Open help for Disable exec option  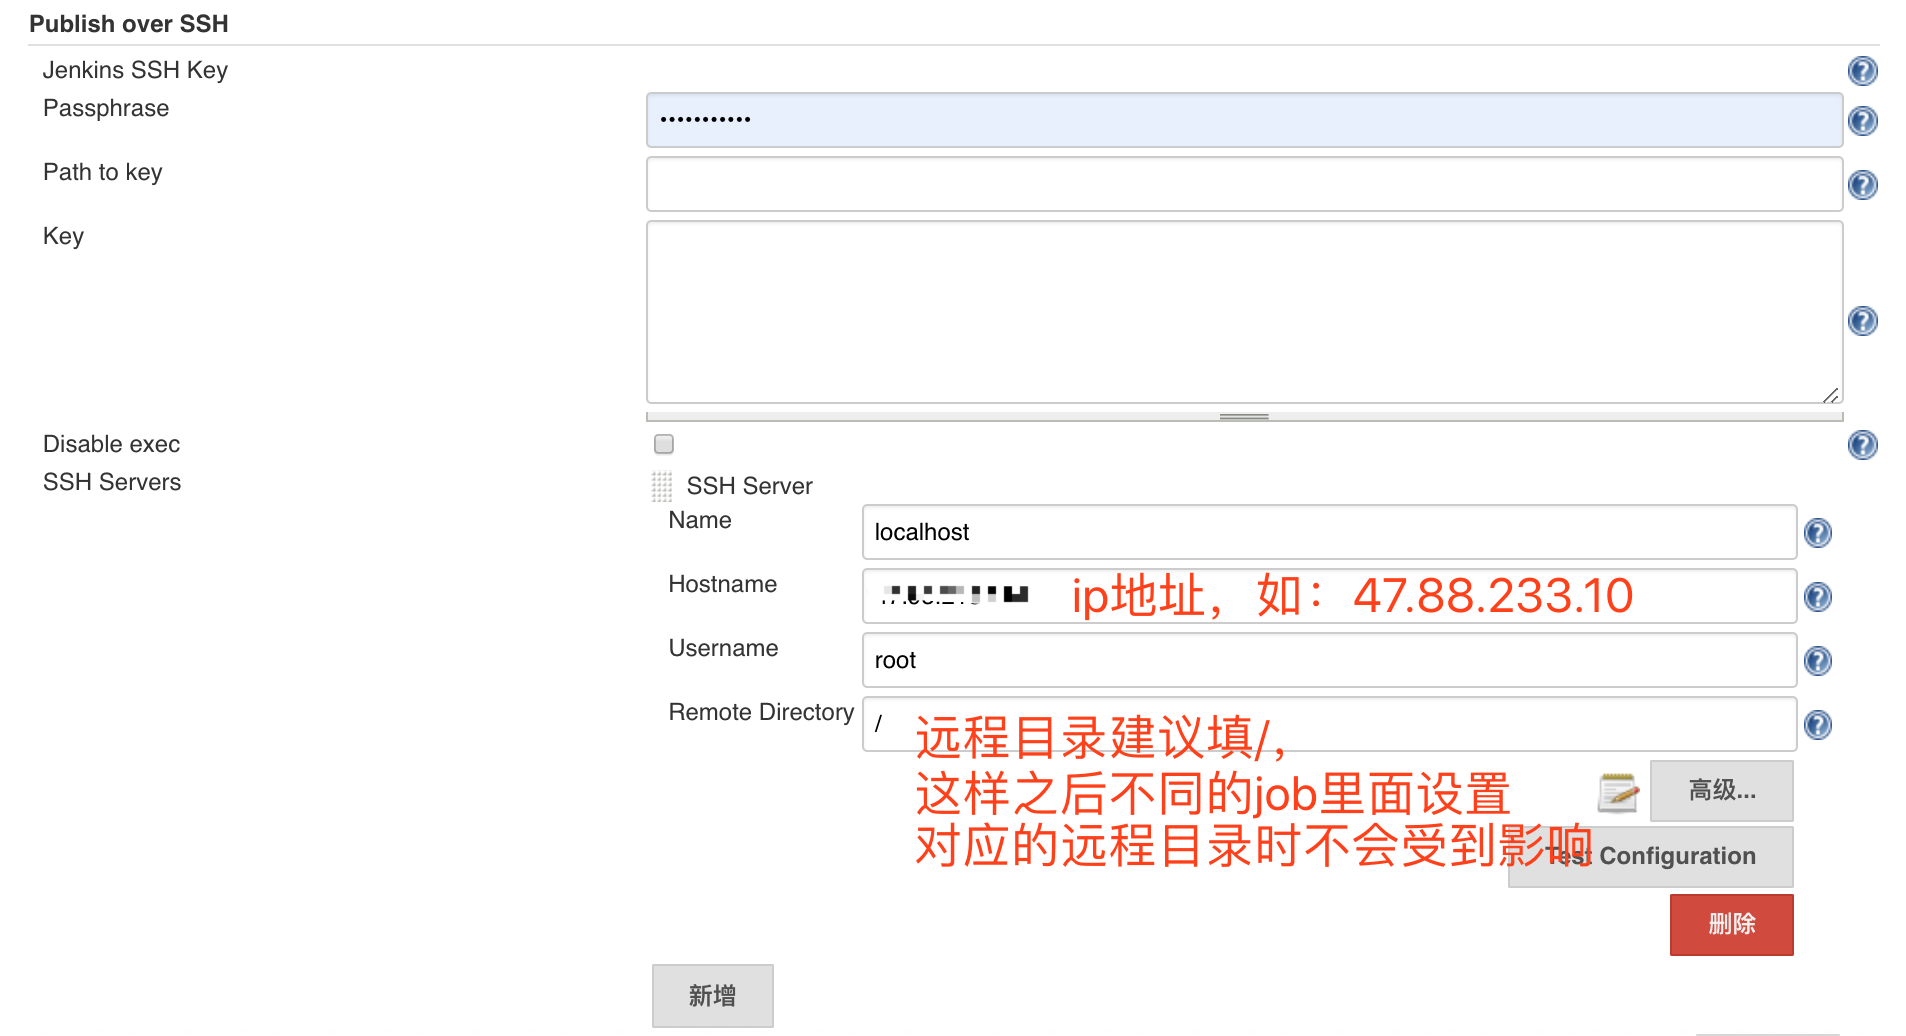tap(1862, 445)
